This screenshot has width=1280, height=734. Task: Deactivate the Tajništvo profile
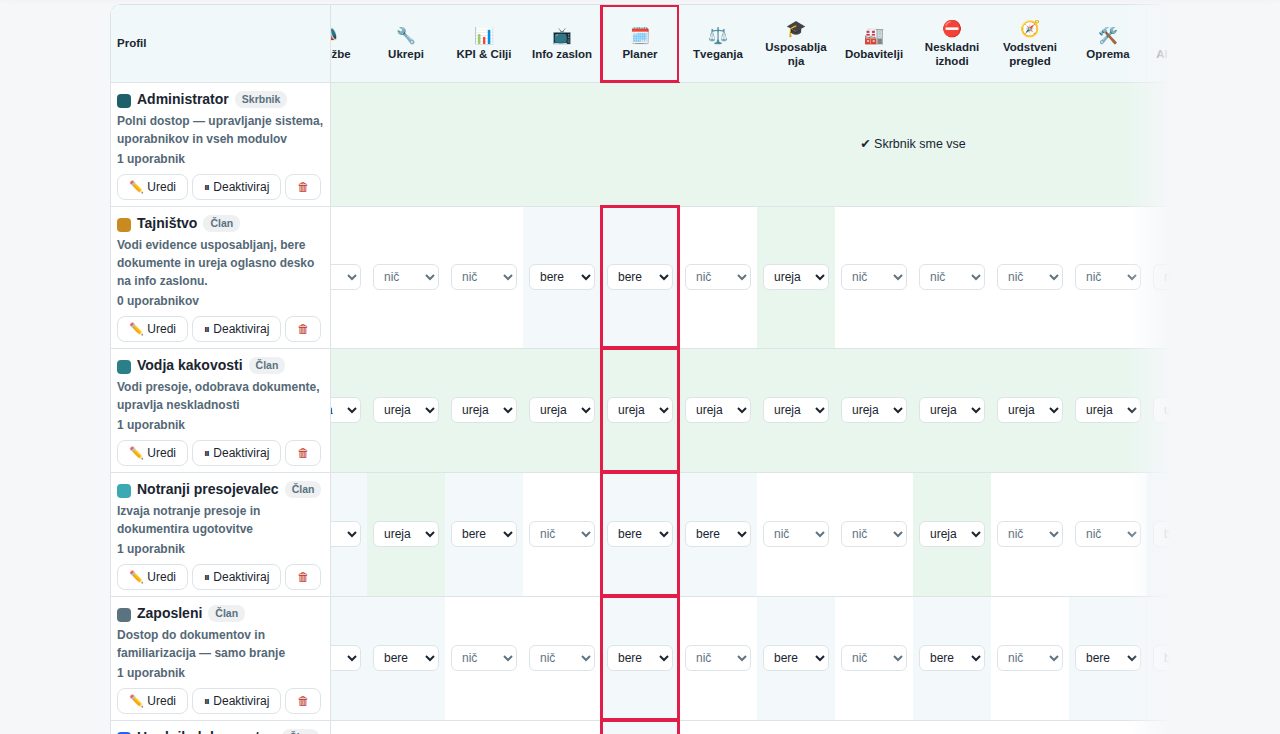click(x=236, y=329)
